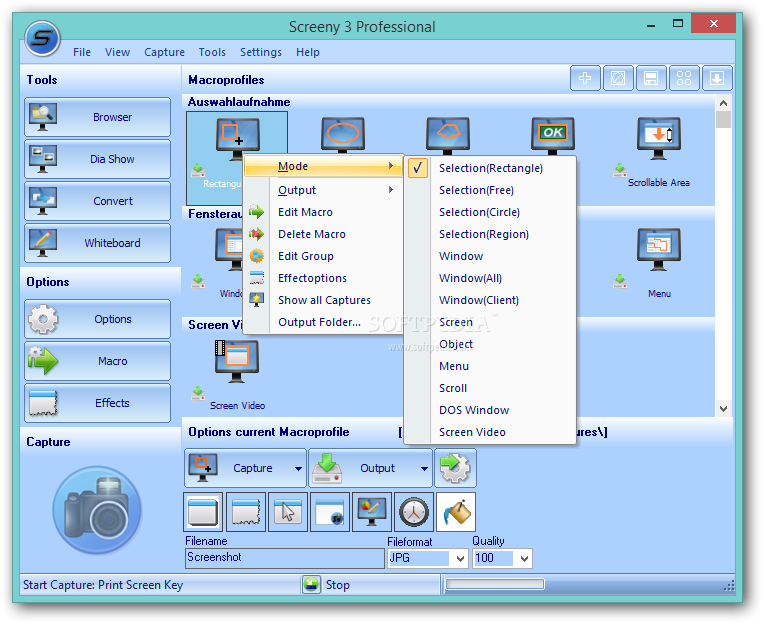Click the save disk icon in Macroprofiles toolbar
The width and height of the screenshot is (763, 623).
coord(651,78)
